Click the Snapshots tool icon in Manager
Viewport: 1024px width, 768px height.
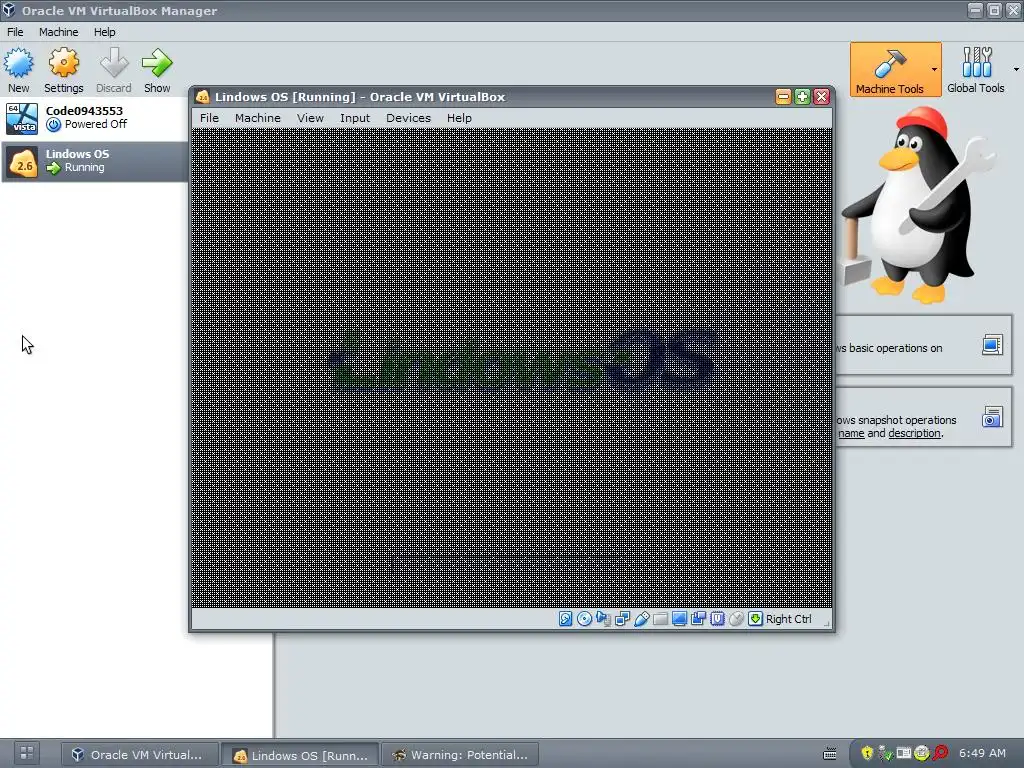992,417
